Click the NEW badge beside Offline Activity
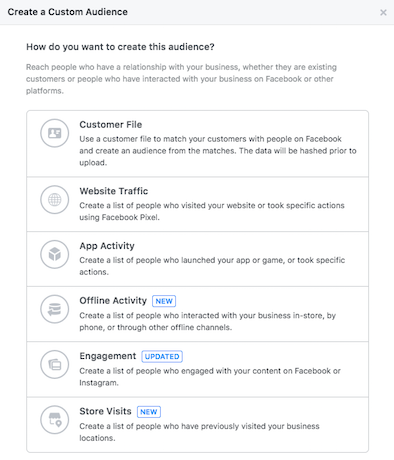The image size is (394, 460). [164, 301]
